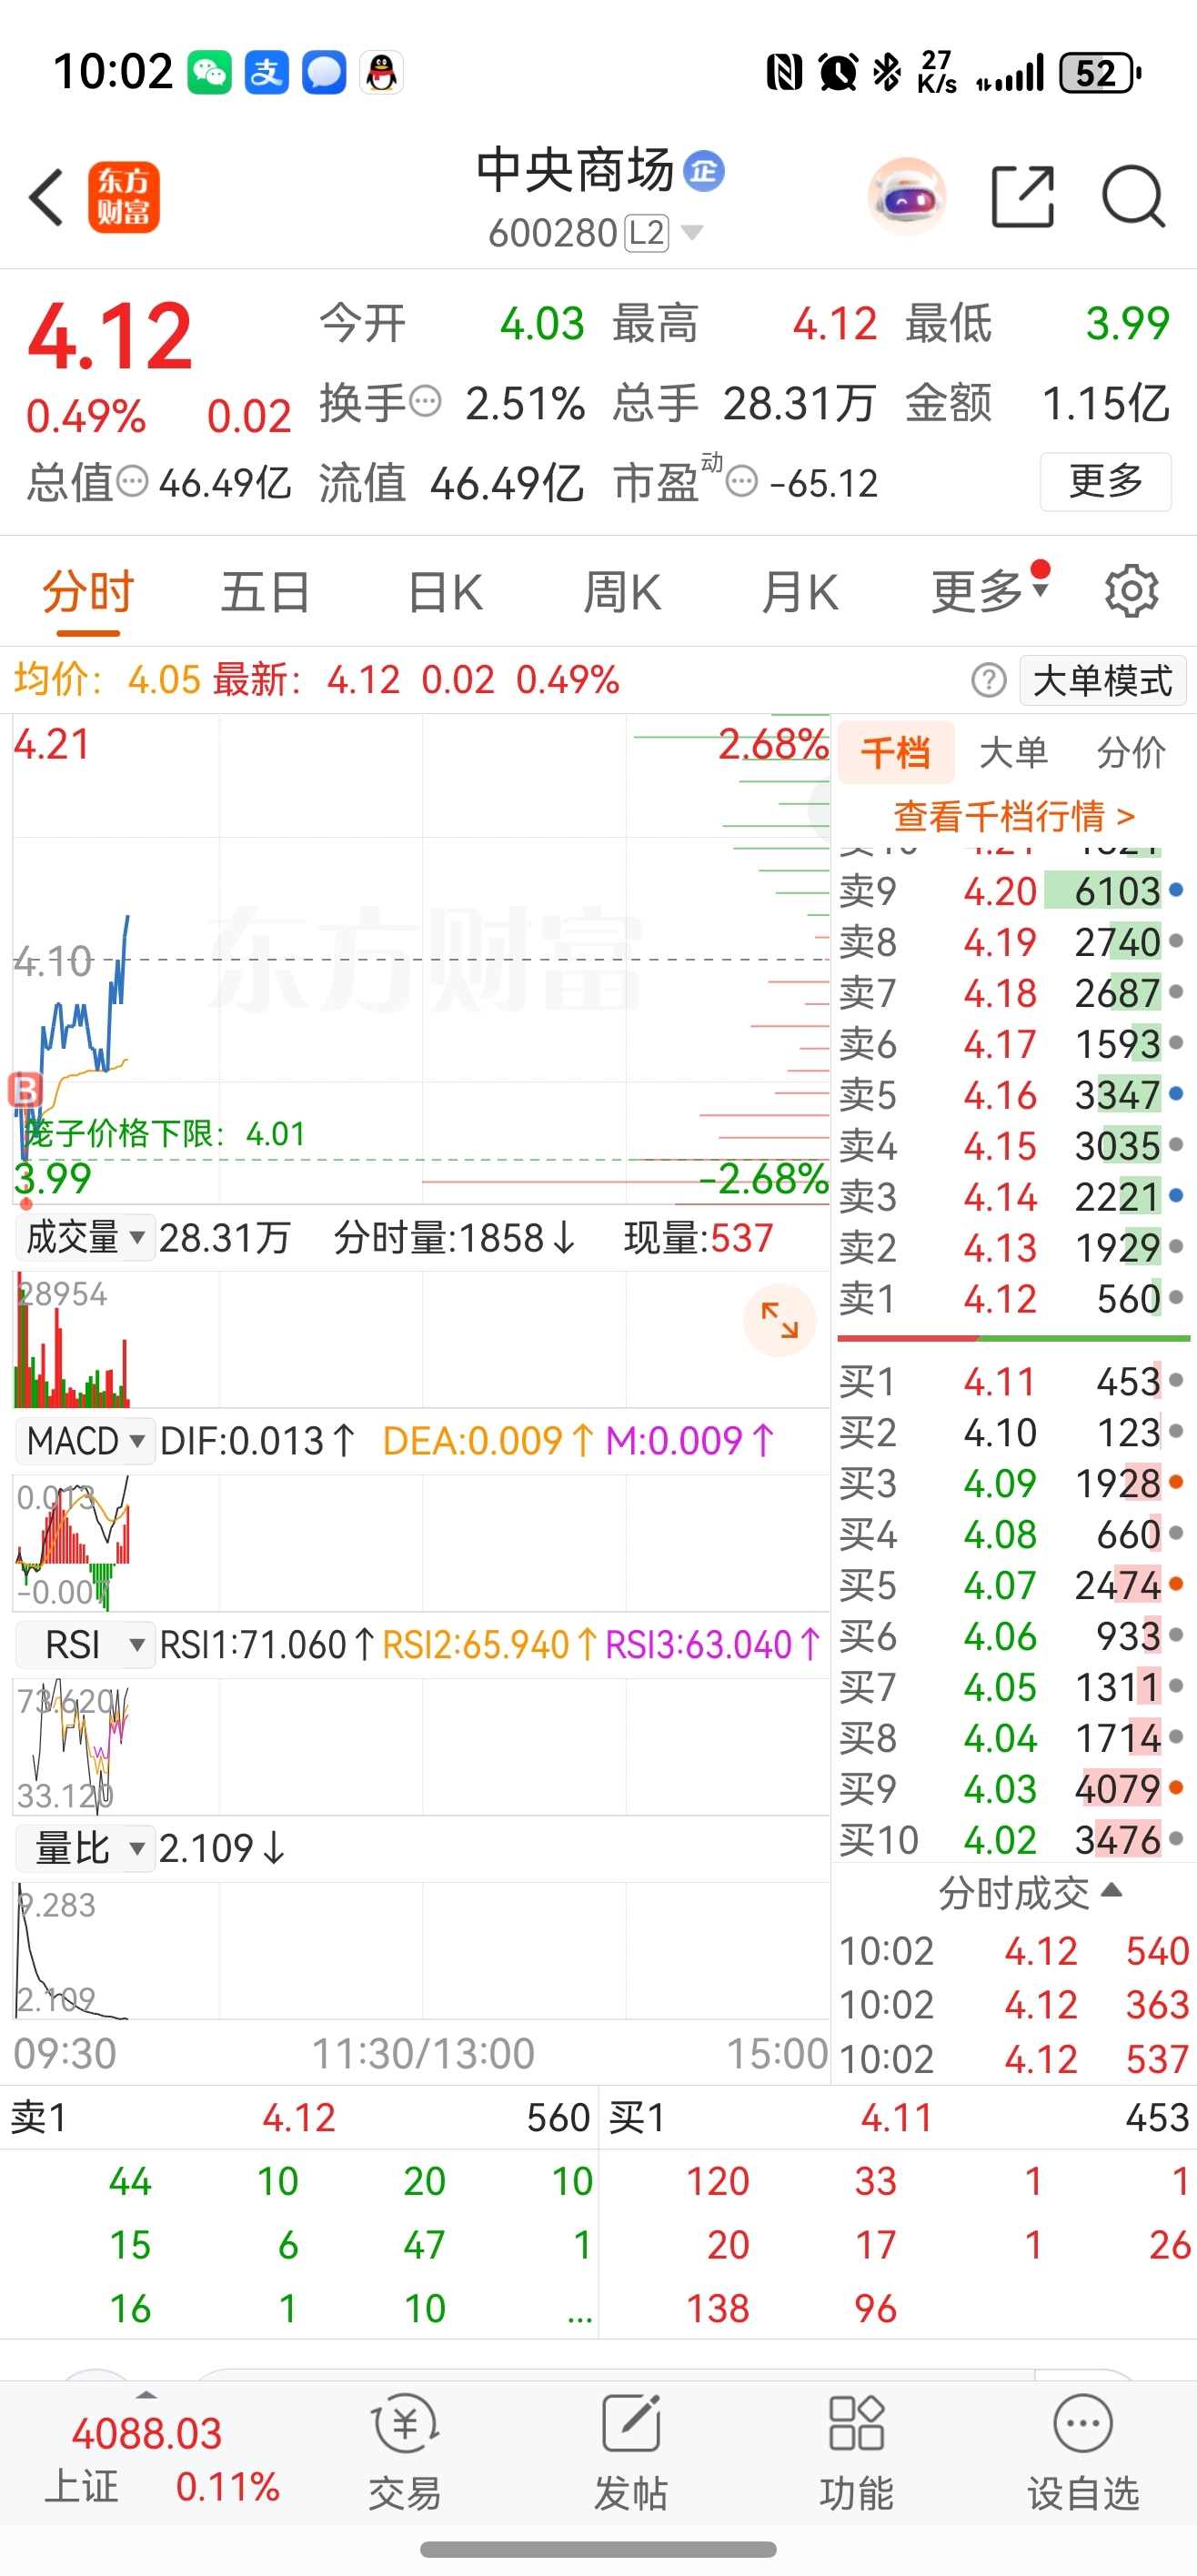This screenshot has width=1197, height=2576.
Task: Open chart settings gear icon
Action: click(1131, 591)
